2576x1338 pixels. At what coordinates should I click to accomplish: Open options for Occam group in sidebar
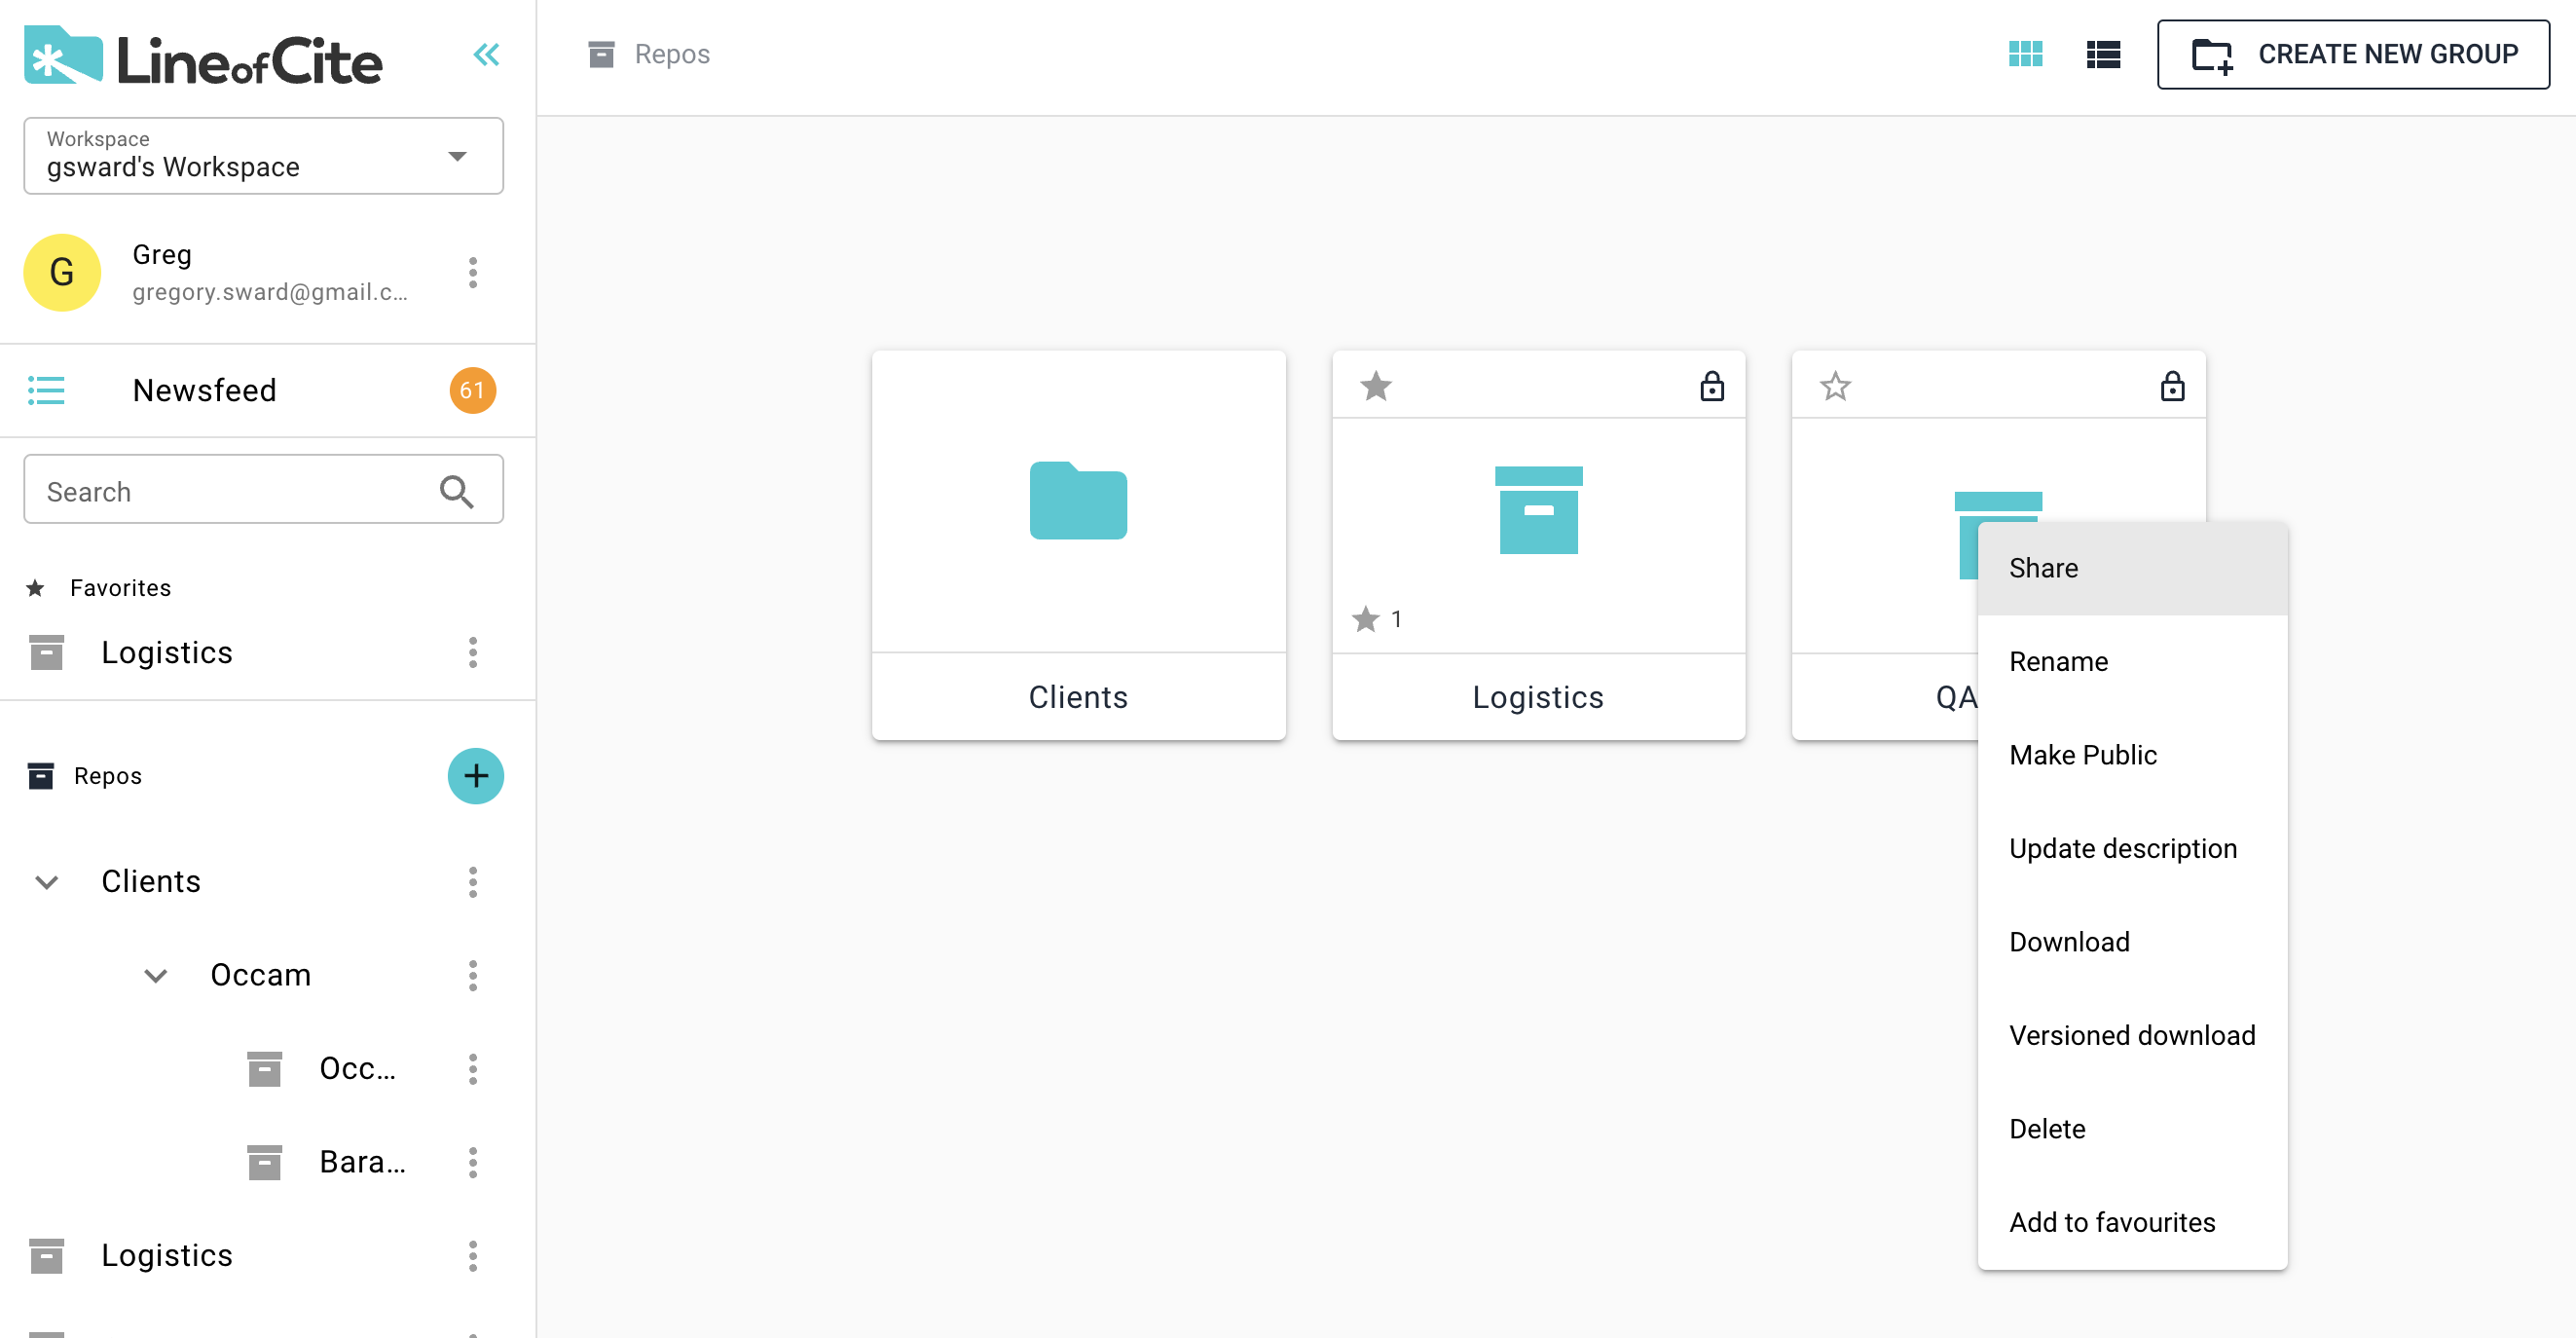(x=472, y=975)
